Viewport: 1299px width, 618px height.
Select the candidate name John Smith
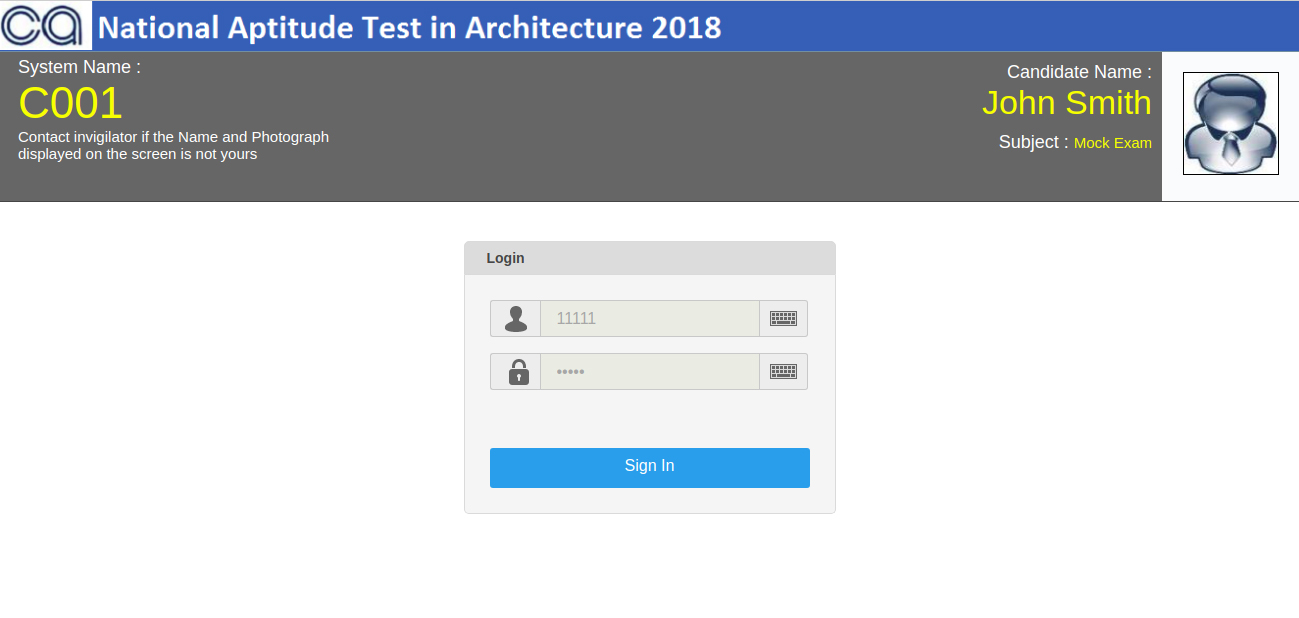[1067, 103]
